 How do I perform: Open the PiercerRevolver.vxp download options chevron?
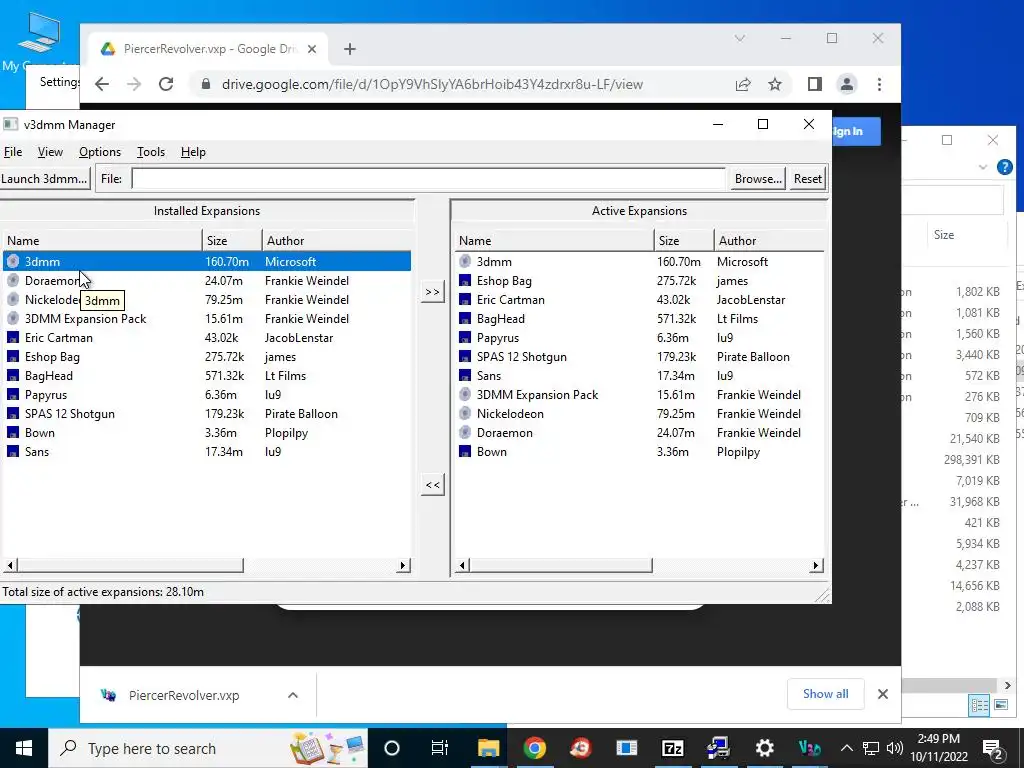pyautogui.click(x=293, y=695)
